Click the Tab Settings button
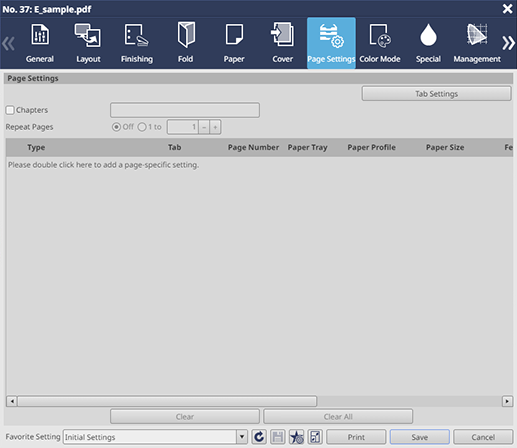The image size is (517, 448). (436, 94)
